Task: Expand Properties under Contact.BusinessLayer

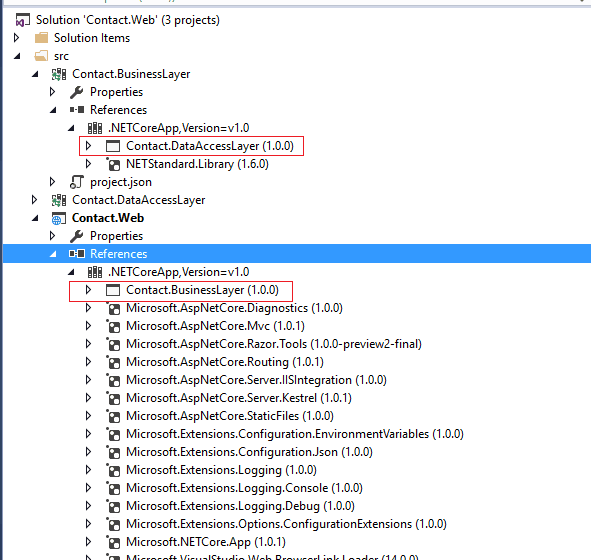Action: point(52,92)
